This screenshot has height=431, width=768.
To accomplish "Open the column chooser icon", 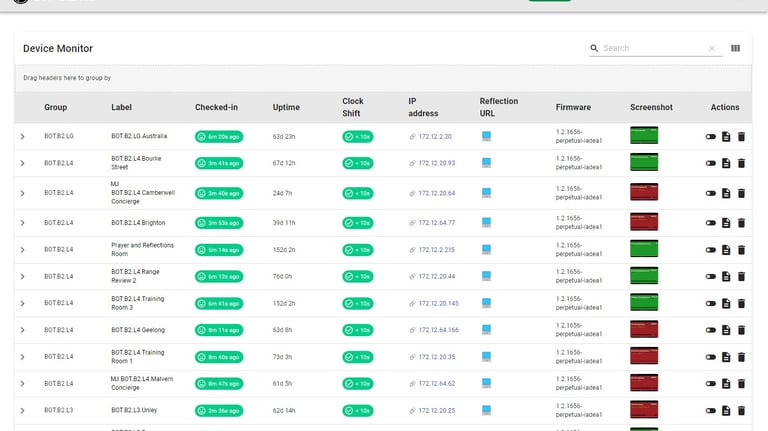I will [735, 48].
